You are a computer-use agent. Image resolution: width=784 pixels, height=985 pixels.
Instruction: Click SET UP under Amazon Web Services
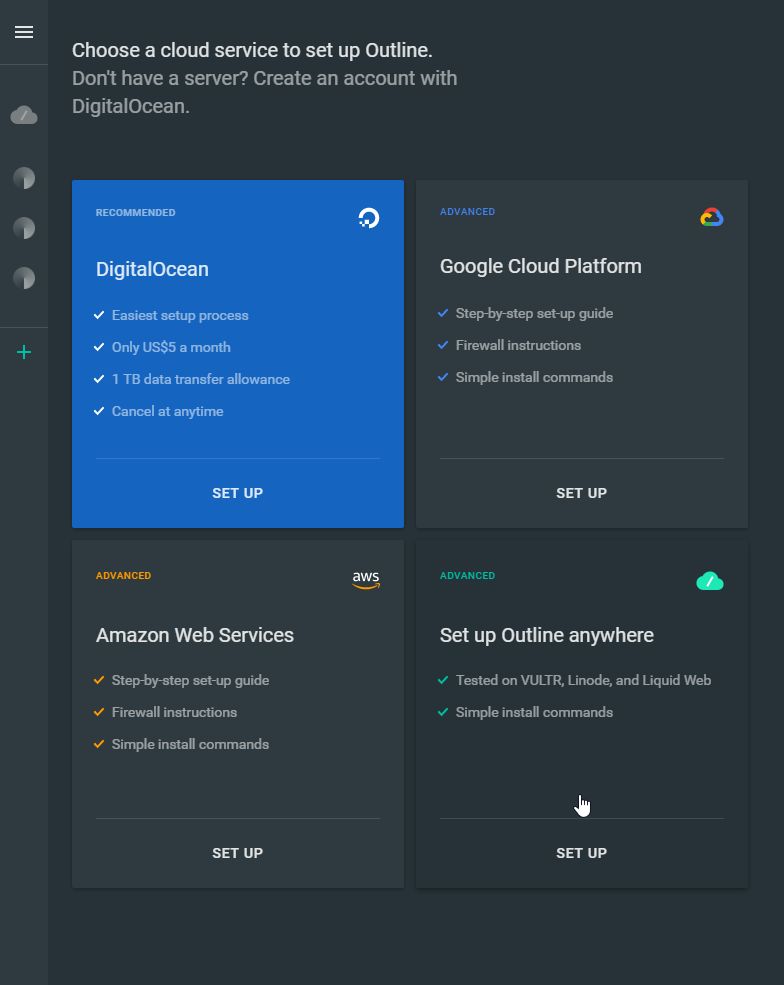tap(237, 853)
